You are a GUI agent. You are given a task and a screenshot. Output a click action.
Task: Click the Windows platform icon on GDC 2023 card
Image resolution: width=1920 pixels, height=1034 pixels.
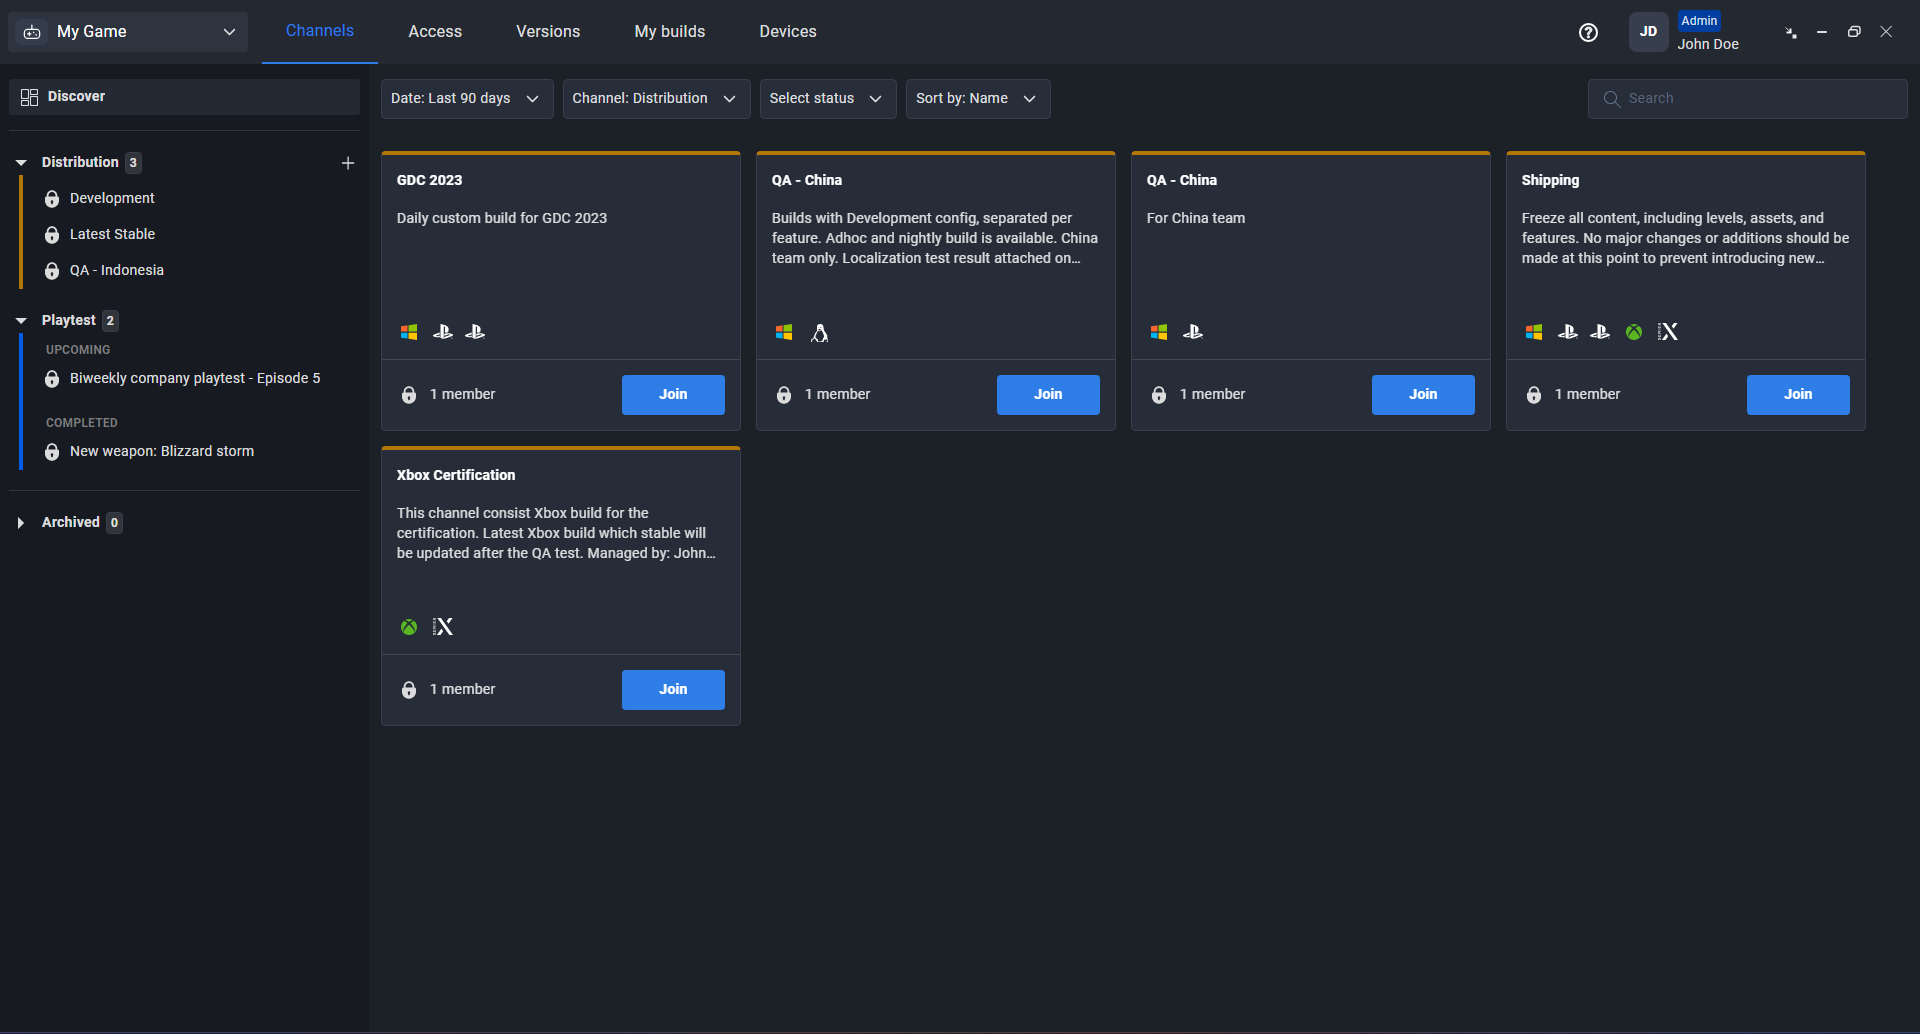(x=409, y=332)
